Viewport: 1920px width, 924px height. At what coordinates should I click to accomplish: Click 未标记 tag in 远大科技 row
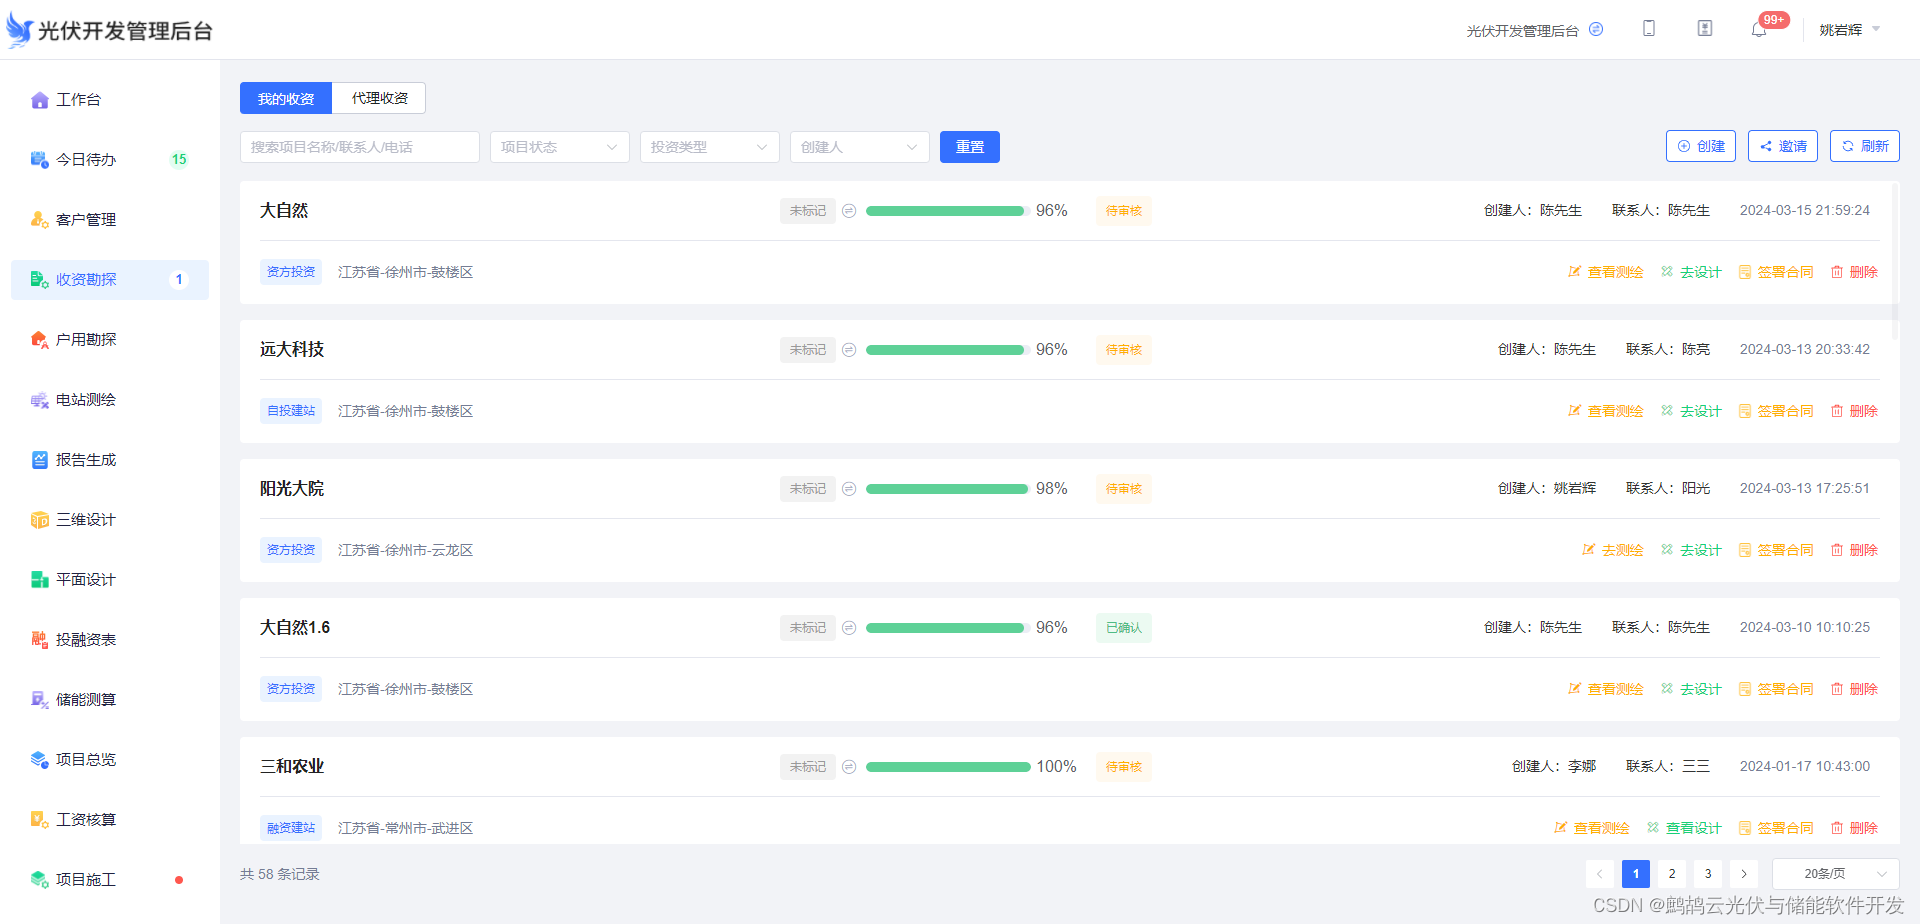click(x=808, y=350)
